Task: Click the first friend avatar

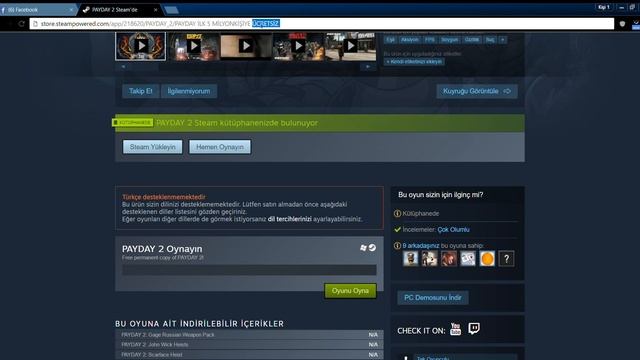Action: [411, 258]
